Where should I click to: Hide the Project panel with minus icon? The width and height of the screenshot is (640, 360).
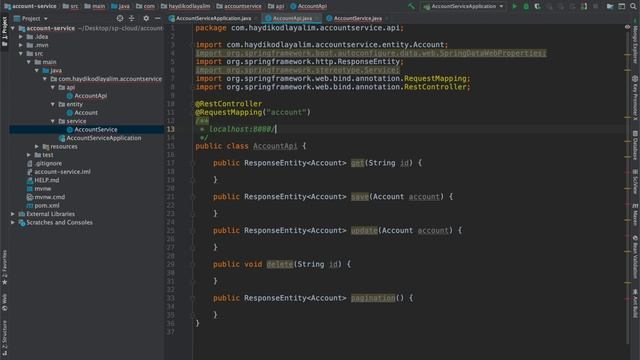[158, 18]
